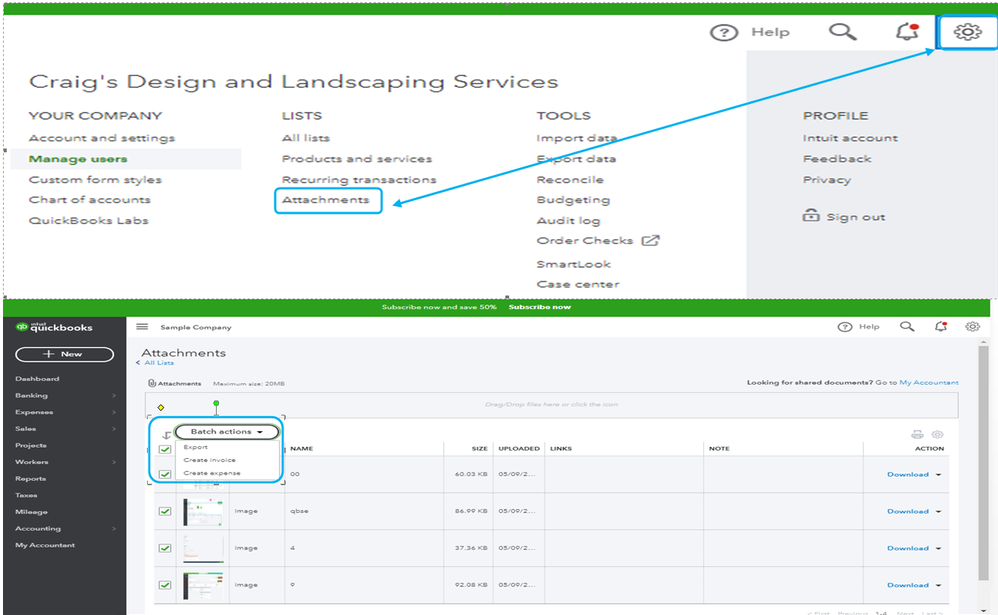Screen dimensions: 998x615
Task: Choose Create invoice from the Batch actions menu
Action: [x=209, y=460]
